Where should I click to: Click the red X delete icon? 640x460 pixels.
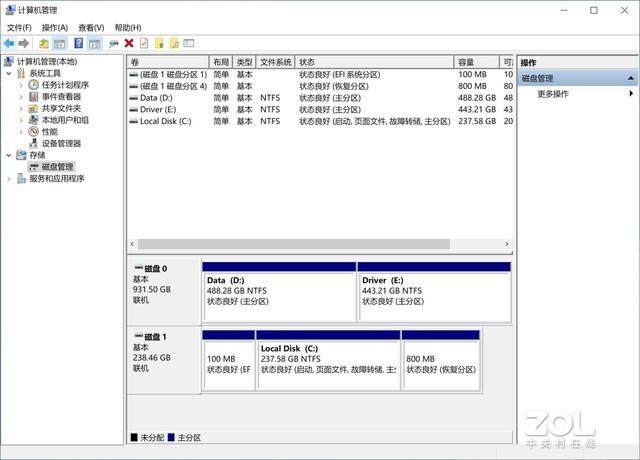[x=129, y=43]
